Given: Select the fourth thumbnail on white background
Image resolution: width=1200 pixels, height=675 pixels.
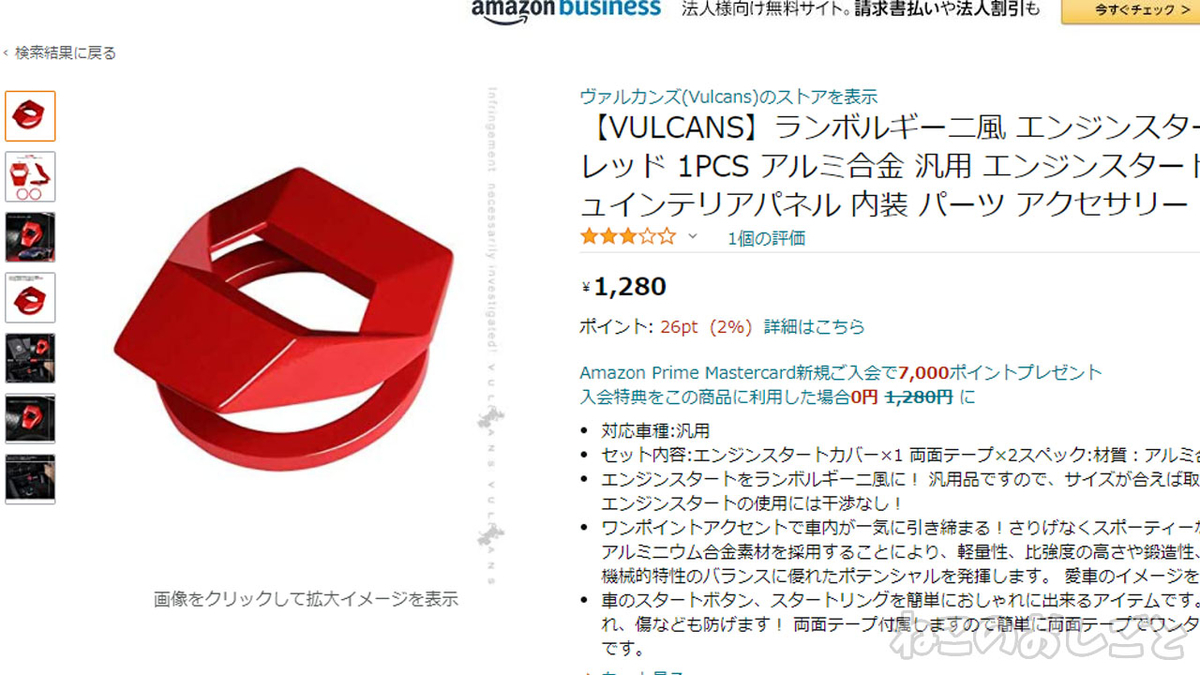Looking at the screenshot, I should pos(30,298).
